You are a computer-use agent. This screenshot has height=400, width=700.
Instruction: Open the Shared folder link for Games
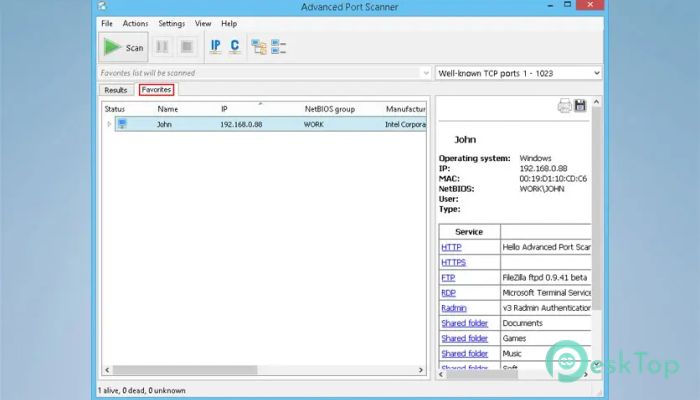pos(464,338)
